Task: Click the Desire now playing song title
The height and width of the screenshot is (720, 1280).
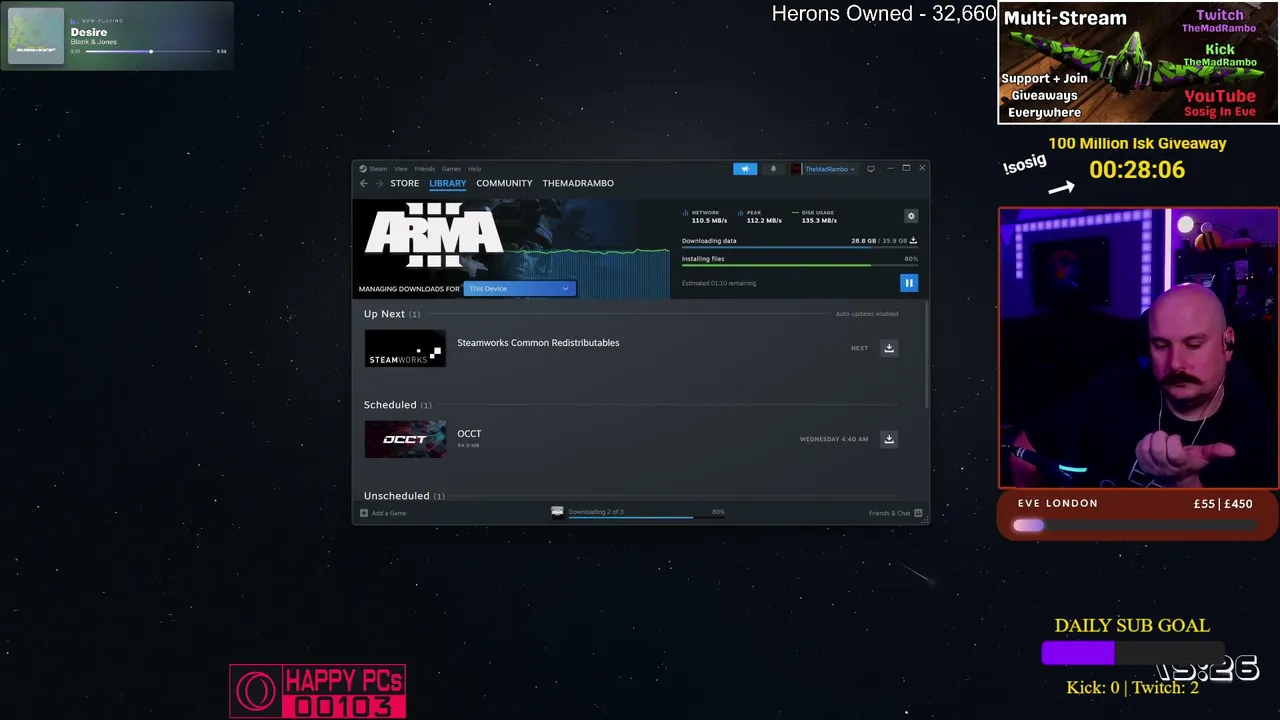Action: click(89, 32)
